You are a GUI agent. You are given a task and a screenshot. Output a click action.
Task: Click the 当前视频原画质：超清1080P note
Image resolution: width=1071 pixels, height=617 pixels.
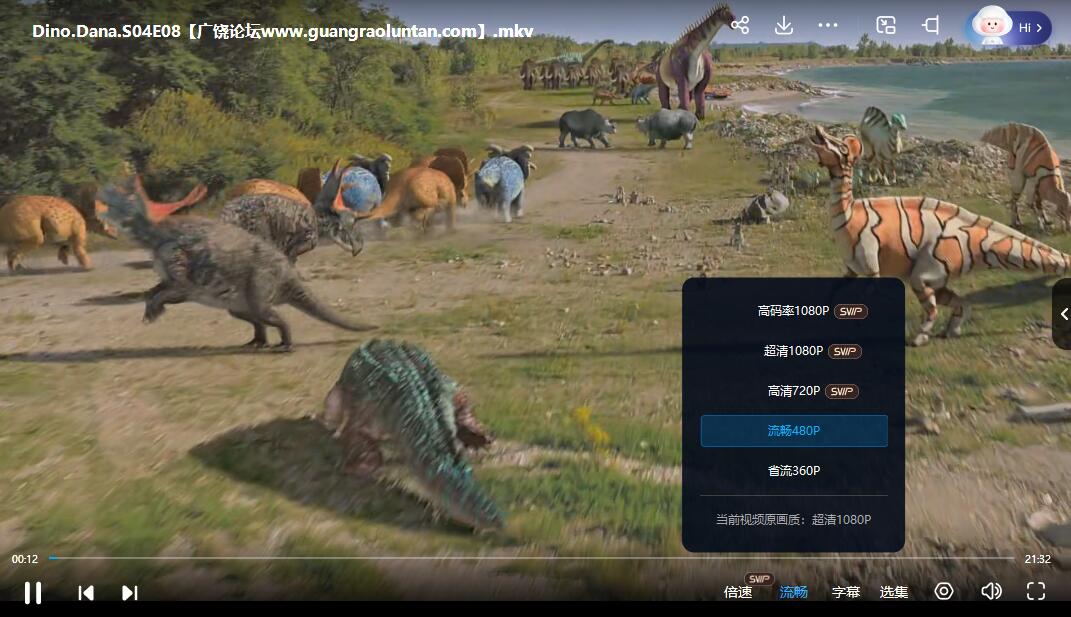pos(794,520)
